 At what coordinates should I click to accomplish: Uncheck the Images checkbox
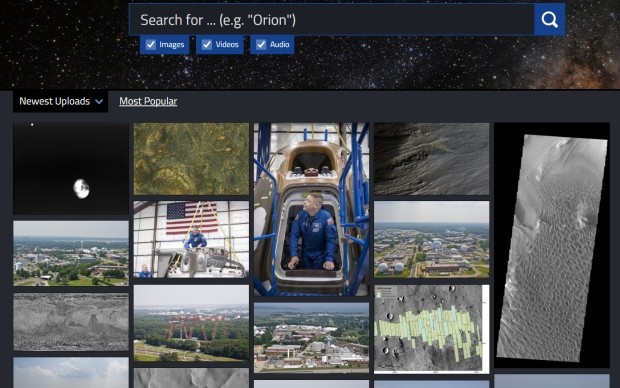tap(151, 44)
